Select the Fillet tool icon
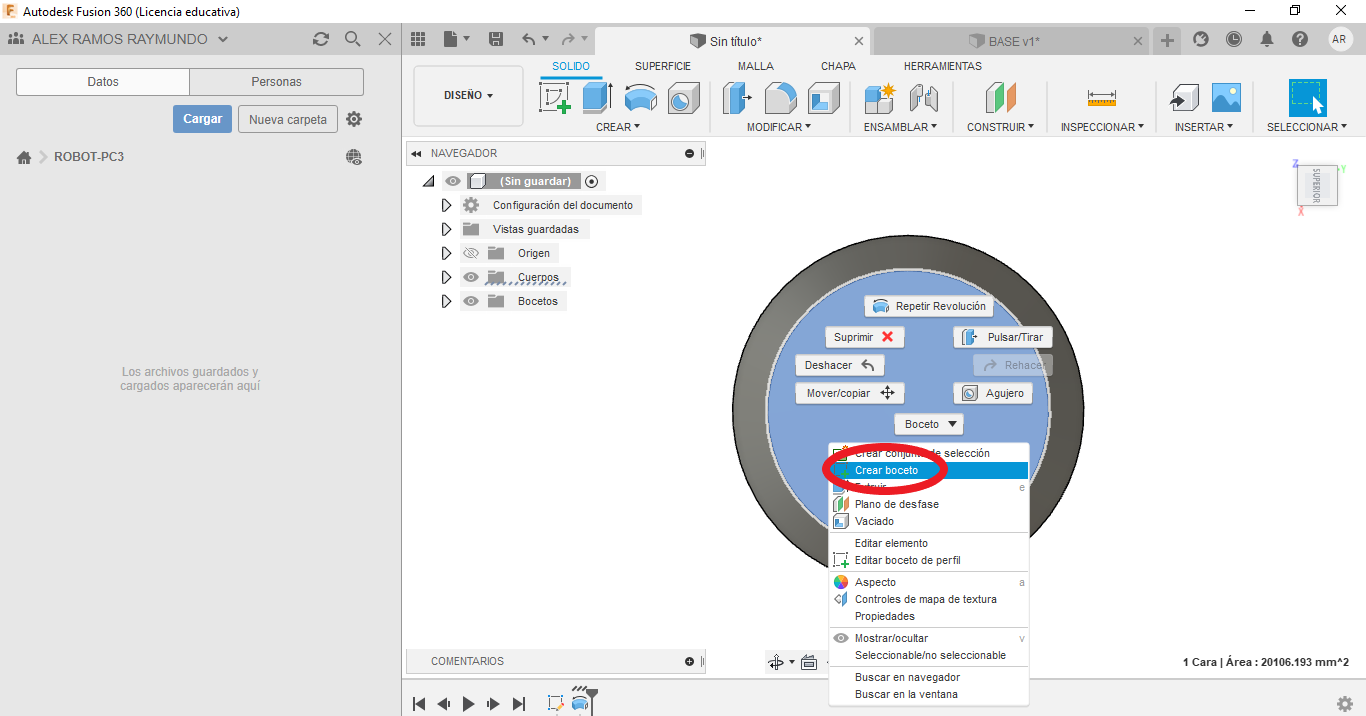Viewport: 1366px width, 716px height. click(781, 98)
